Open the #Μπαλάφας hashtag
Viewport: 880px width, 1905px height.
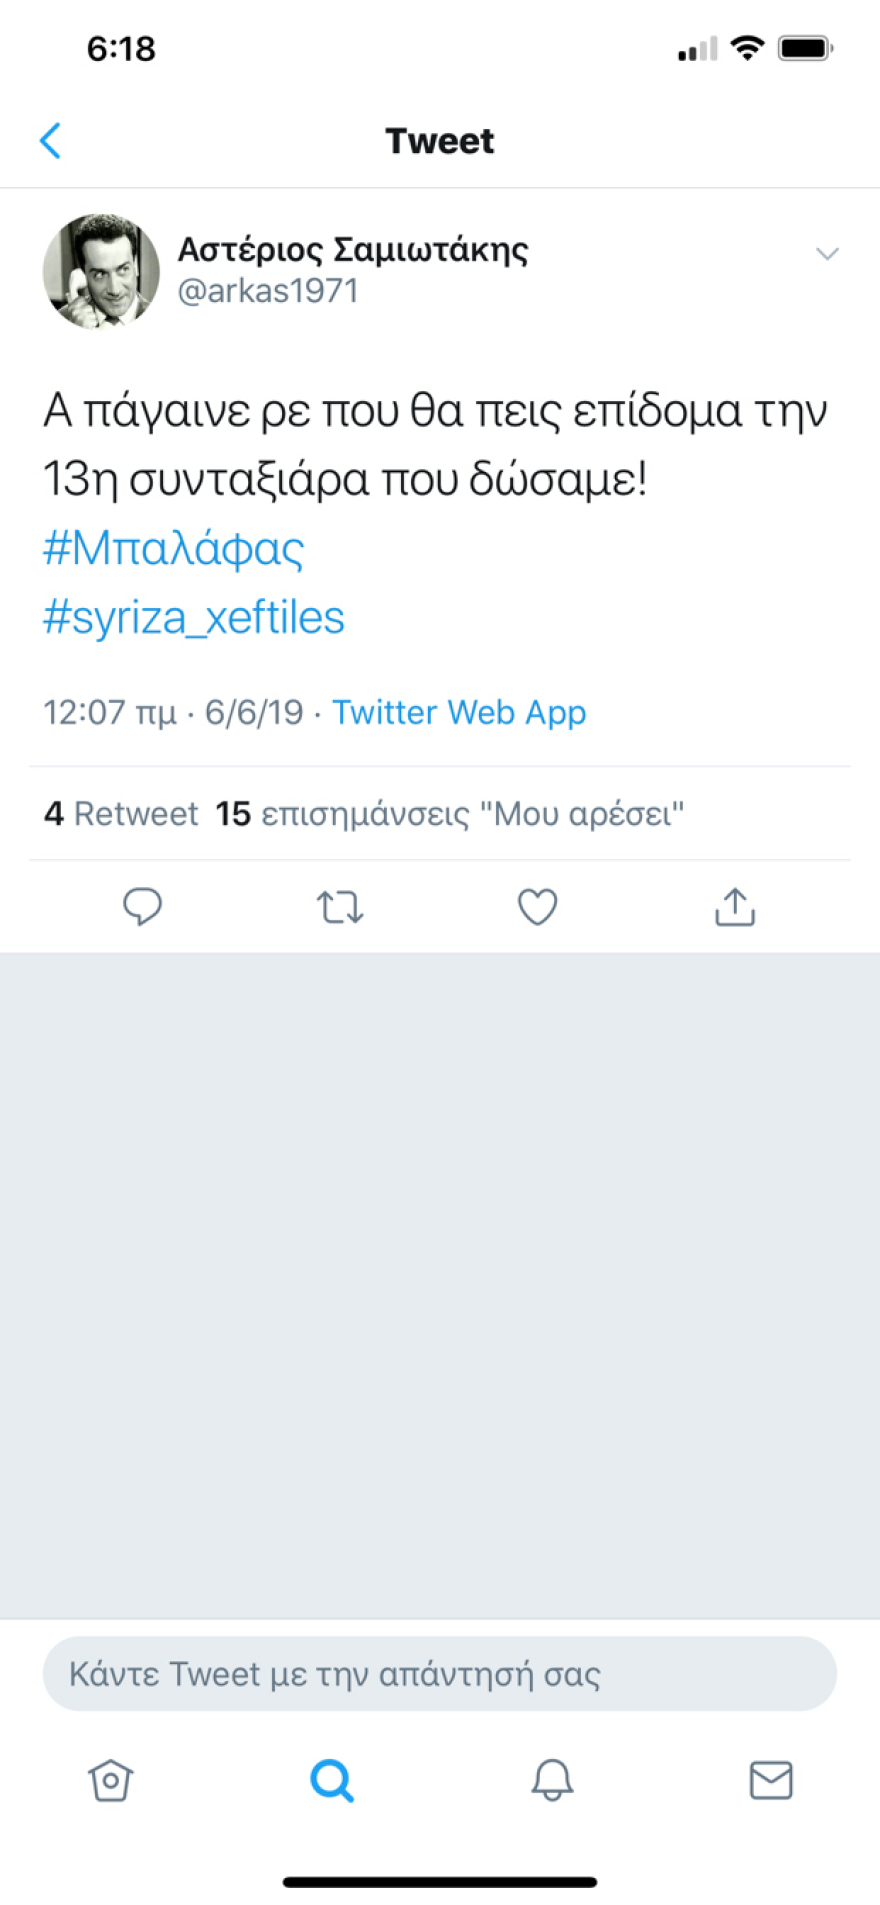click(x=173, y=547)
